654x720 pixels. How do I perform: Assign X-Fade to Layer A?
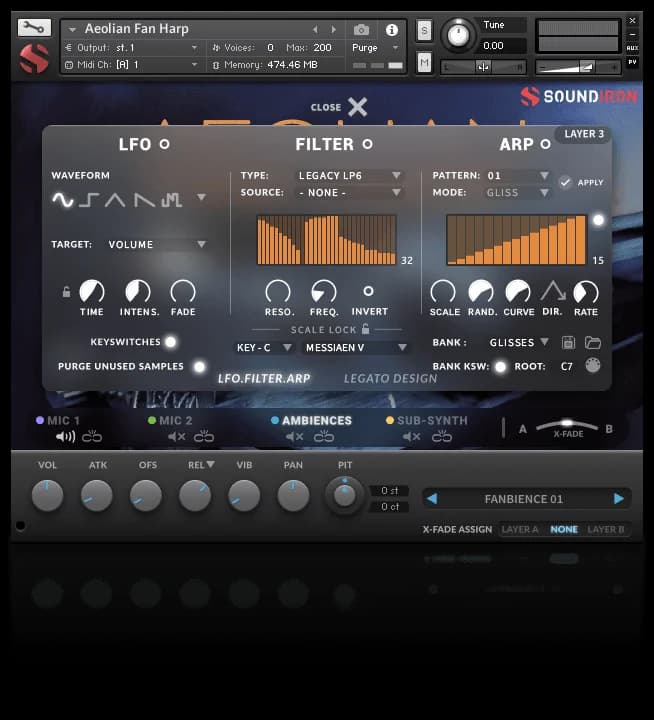[520, 529]
